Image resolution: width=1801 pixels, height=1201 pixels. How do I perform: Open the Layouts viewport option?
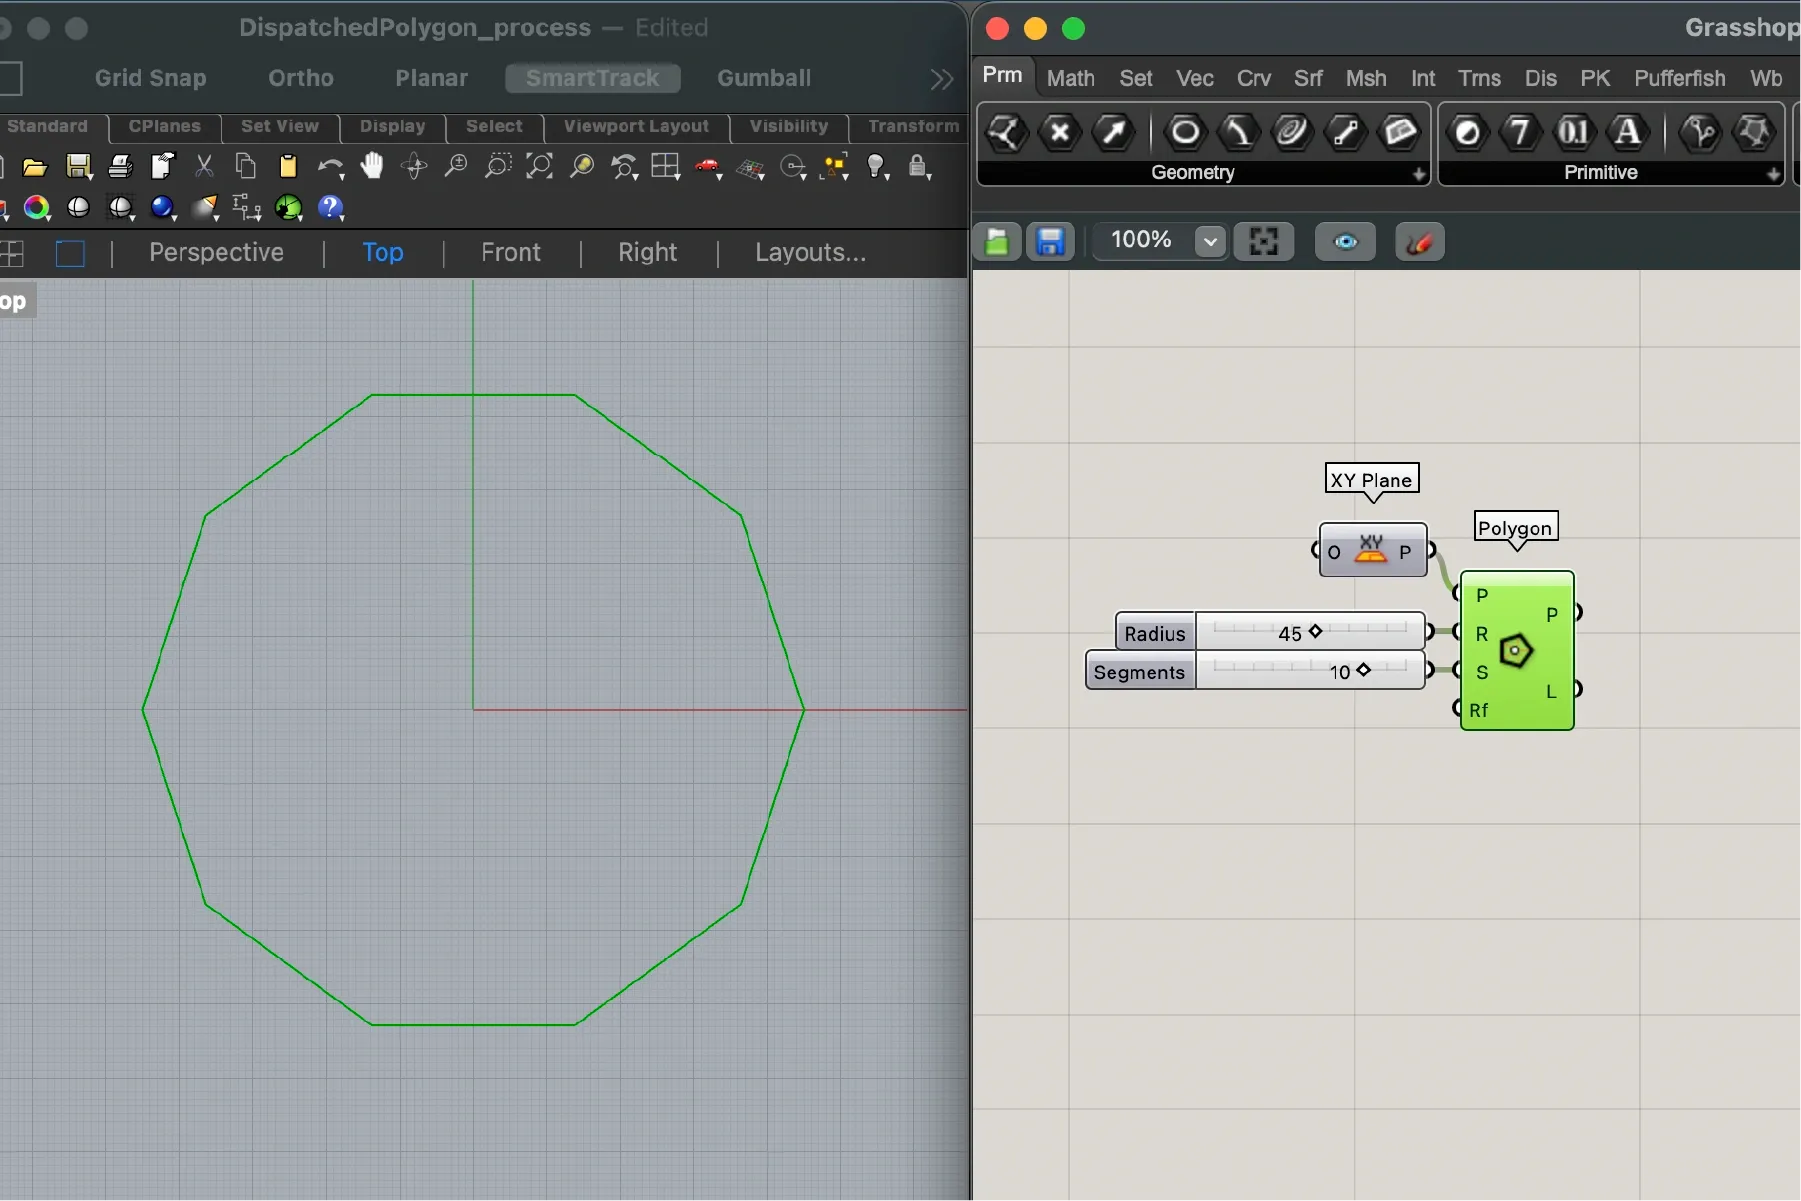(x=808, y=252)
